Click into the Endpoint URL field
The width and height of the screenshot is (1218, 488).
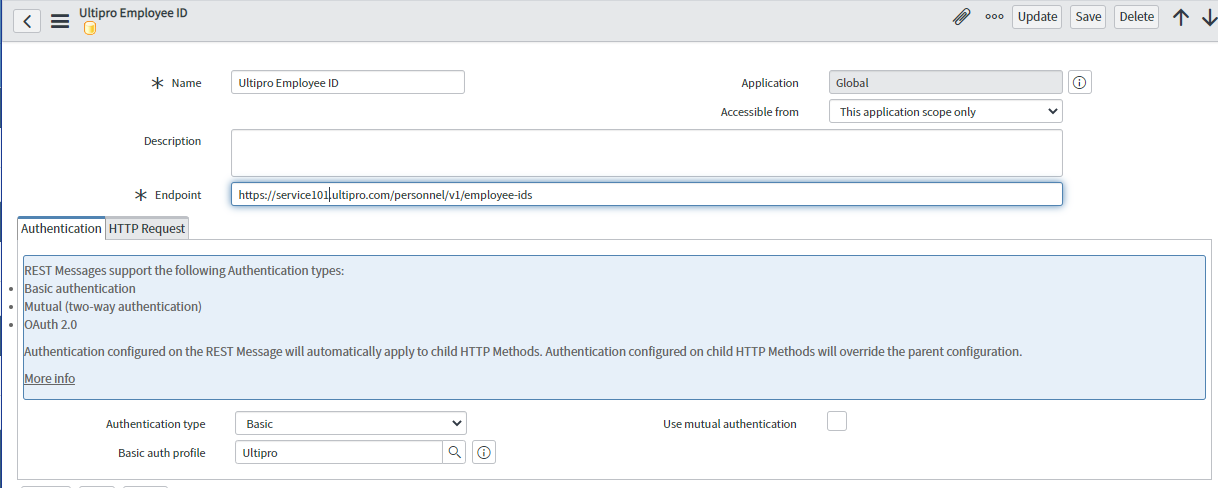(646, 194)
